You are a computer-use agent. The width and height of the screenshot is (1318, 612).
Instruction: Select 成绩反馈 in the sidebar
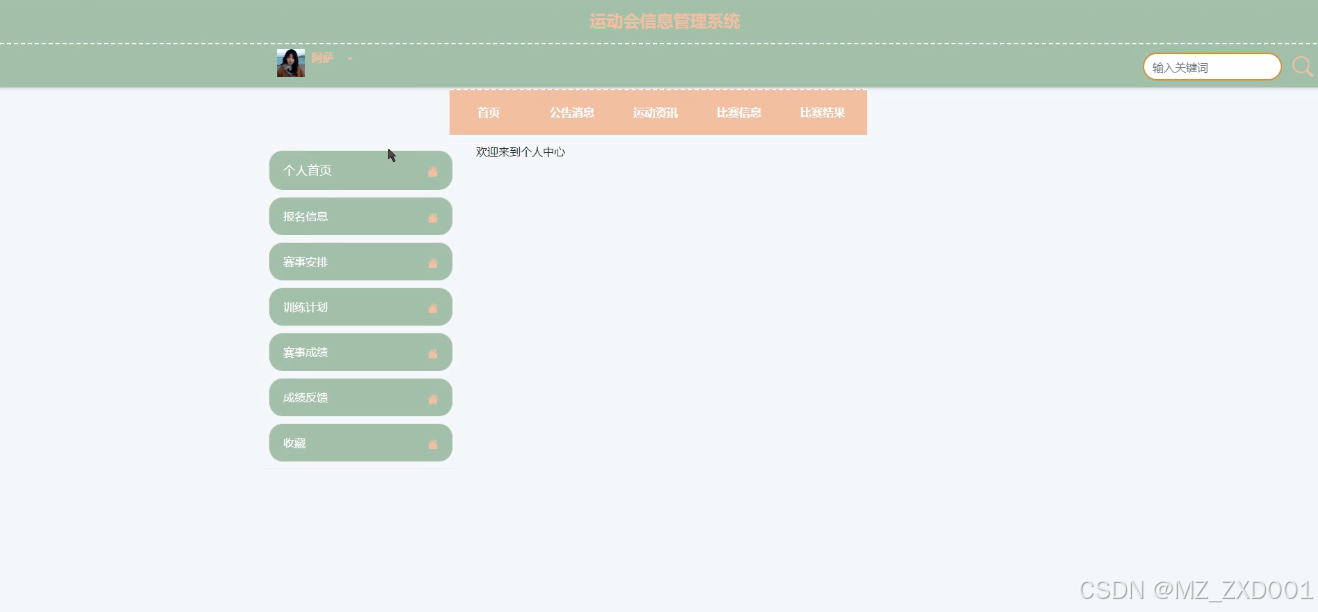[361, 397]
